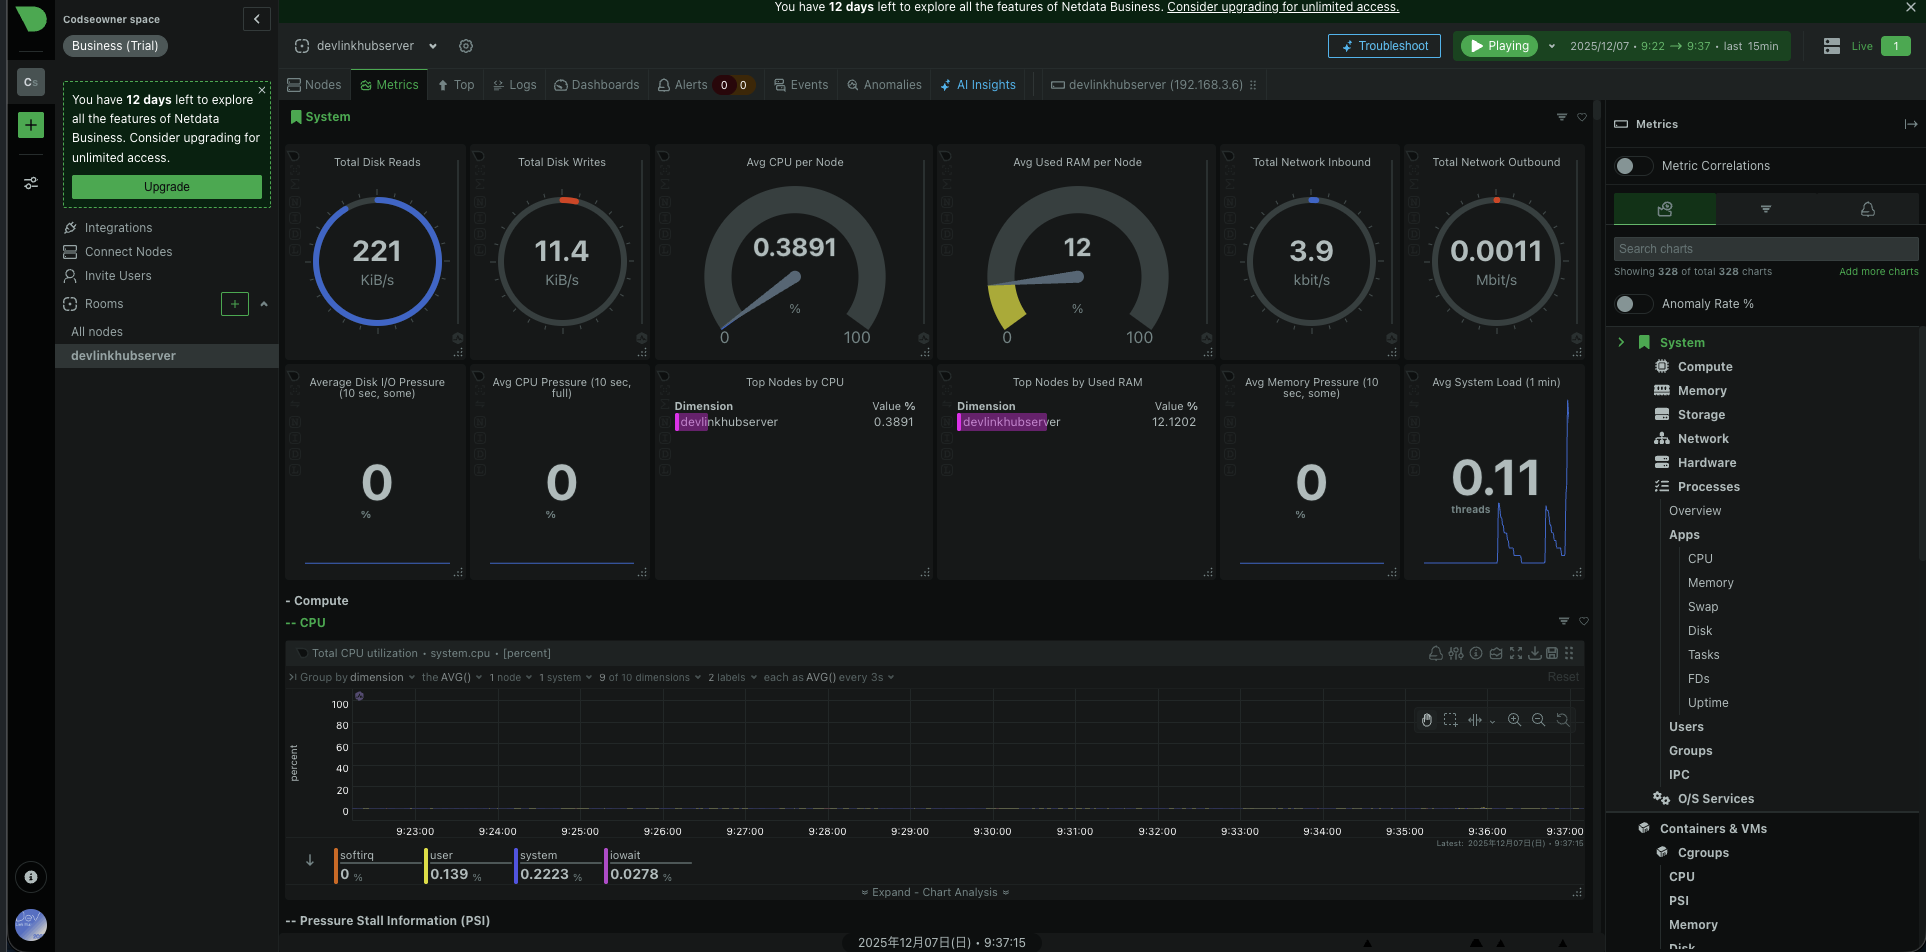Click the green plus add space icon
1926x952 pixels.
tap(31, 125)
